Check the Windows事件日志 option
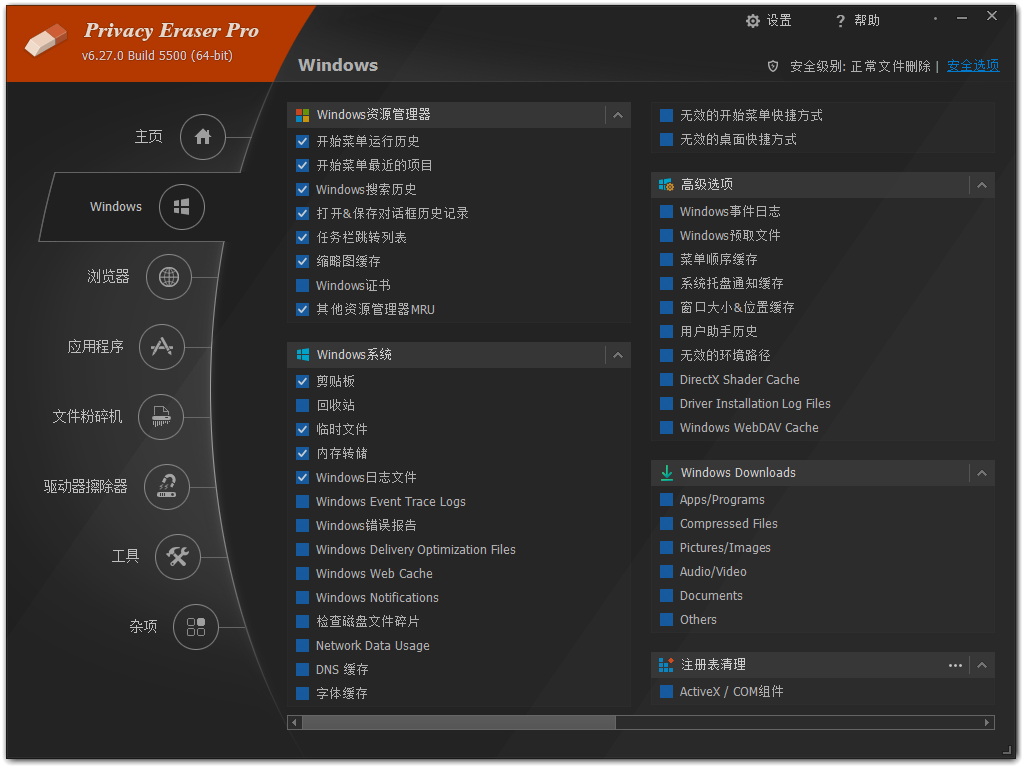The height and width of the screenshot is (768, 1024). (666, 211)
